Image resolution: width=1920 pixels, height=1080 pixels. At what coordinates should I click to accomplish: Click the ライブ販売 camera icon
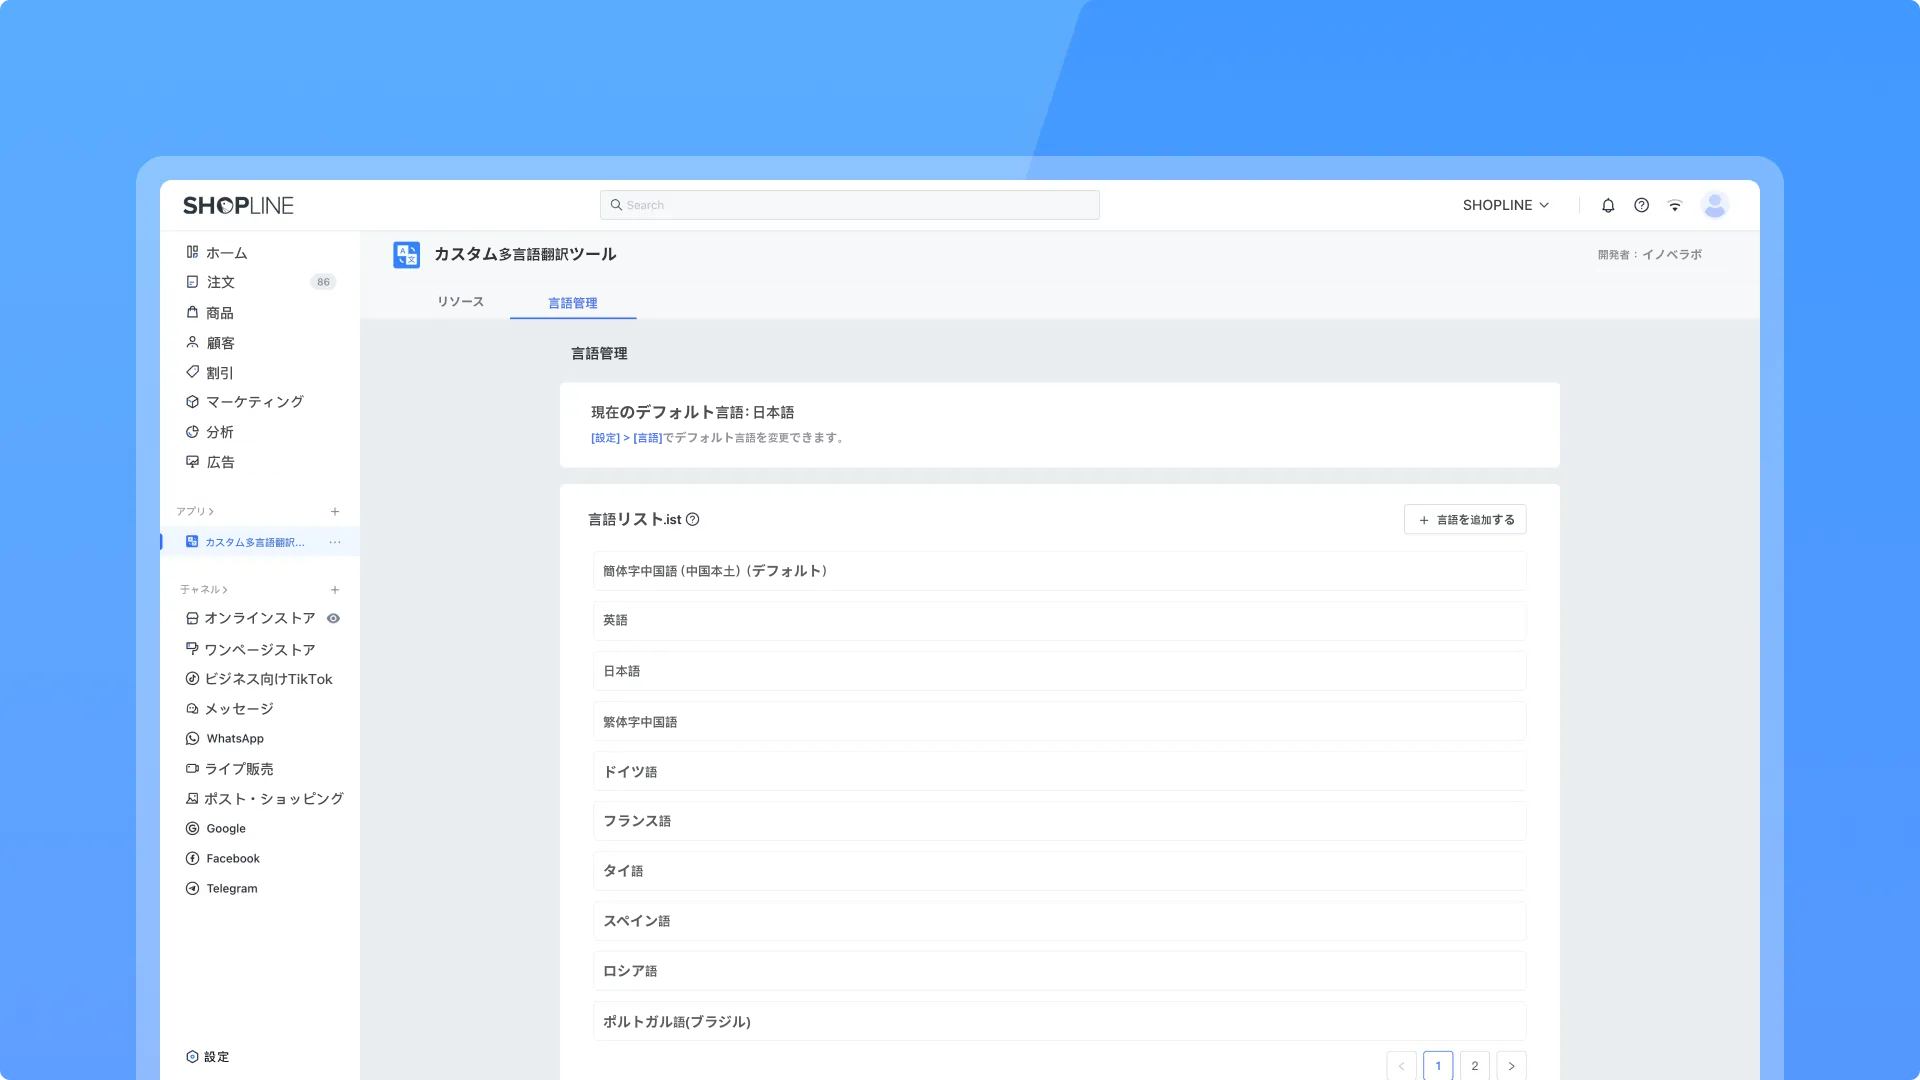(x=192, y=769)
